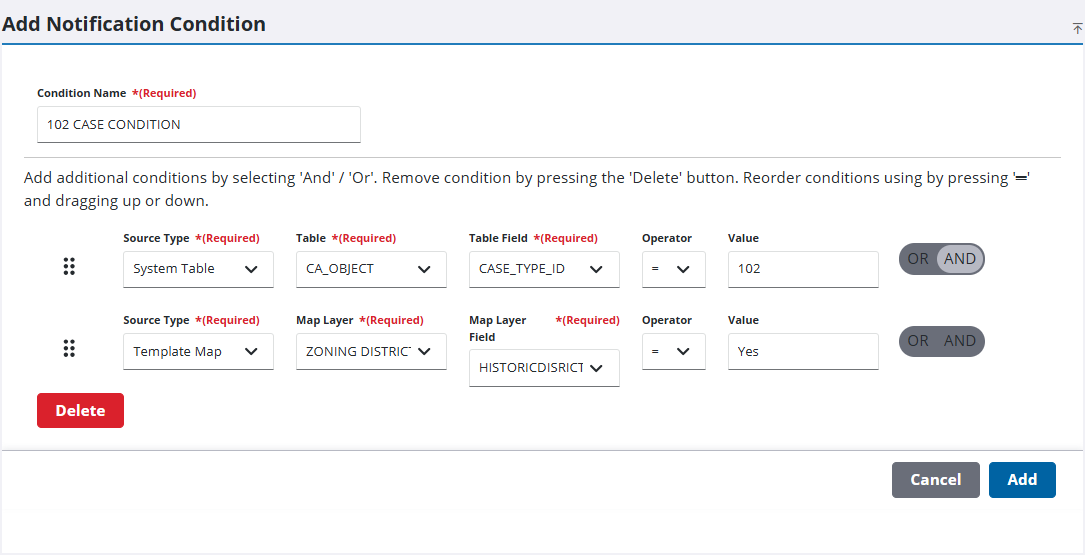Click the blue Add button
Viewport: 1085px width, 555px height.
tap(1022, 480)
